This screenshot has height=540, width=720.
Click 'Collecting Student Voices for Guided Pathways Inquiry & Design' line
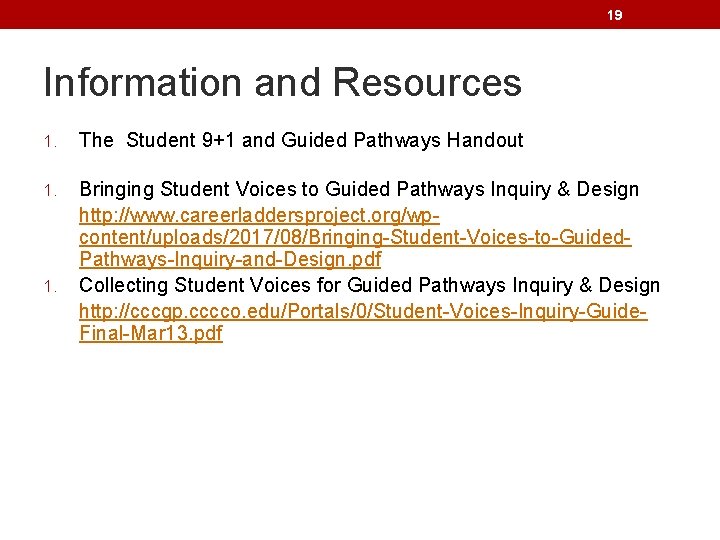(370, 285)
